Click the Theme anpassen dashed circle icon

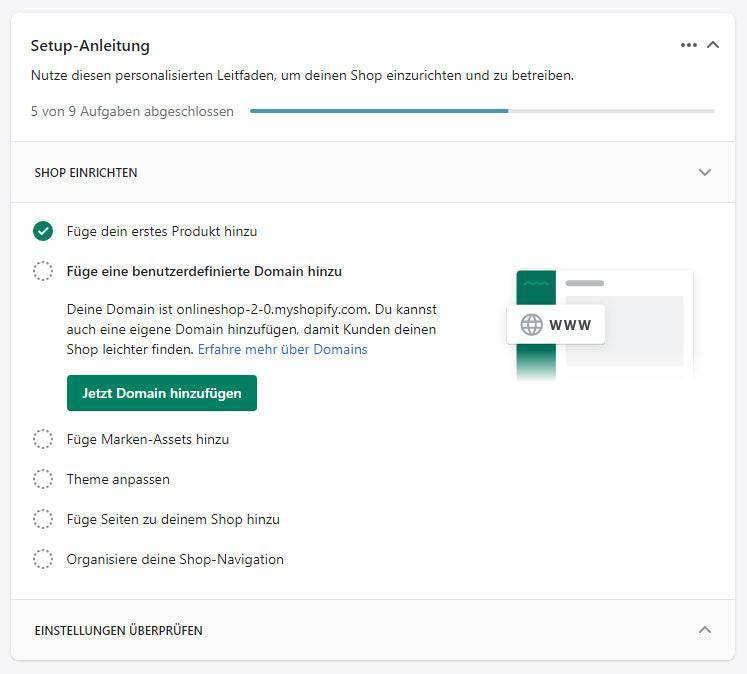coord(43,479)
